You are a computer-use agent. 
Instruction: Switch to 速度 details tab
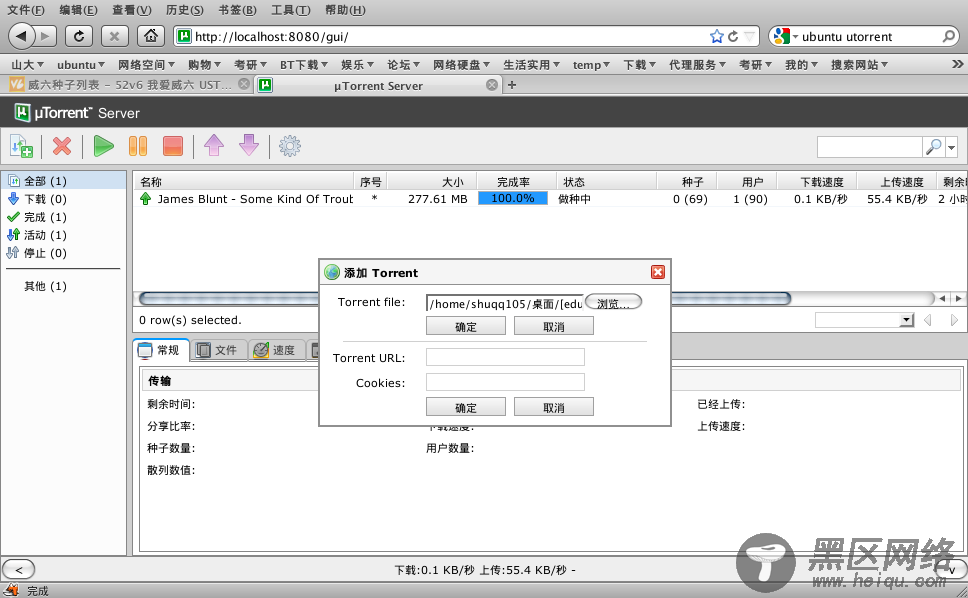[277, 350]
